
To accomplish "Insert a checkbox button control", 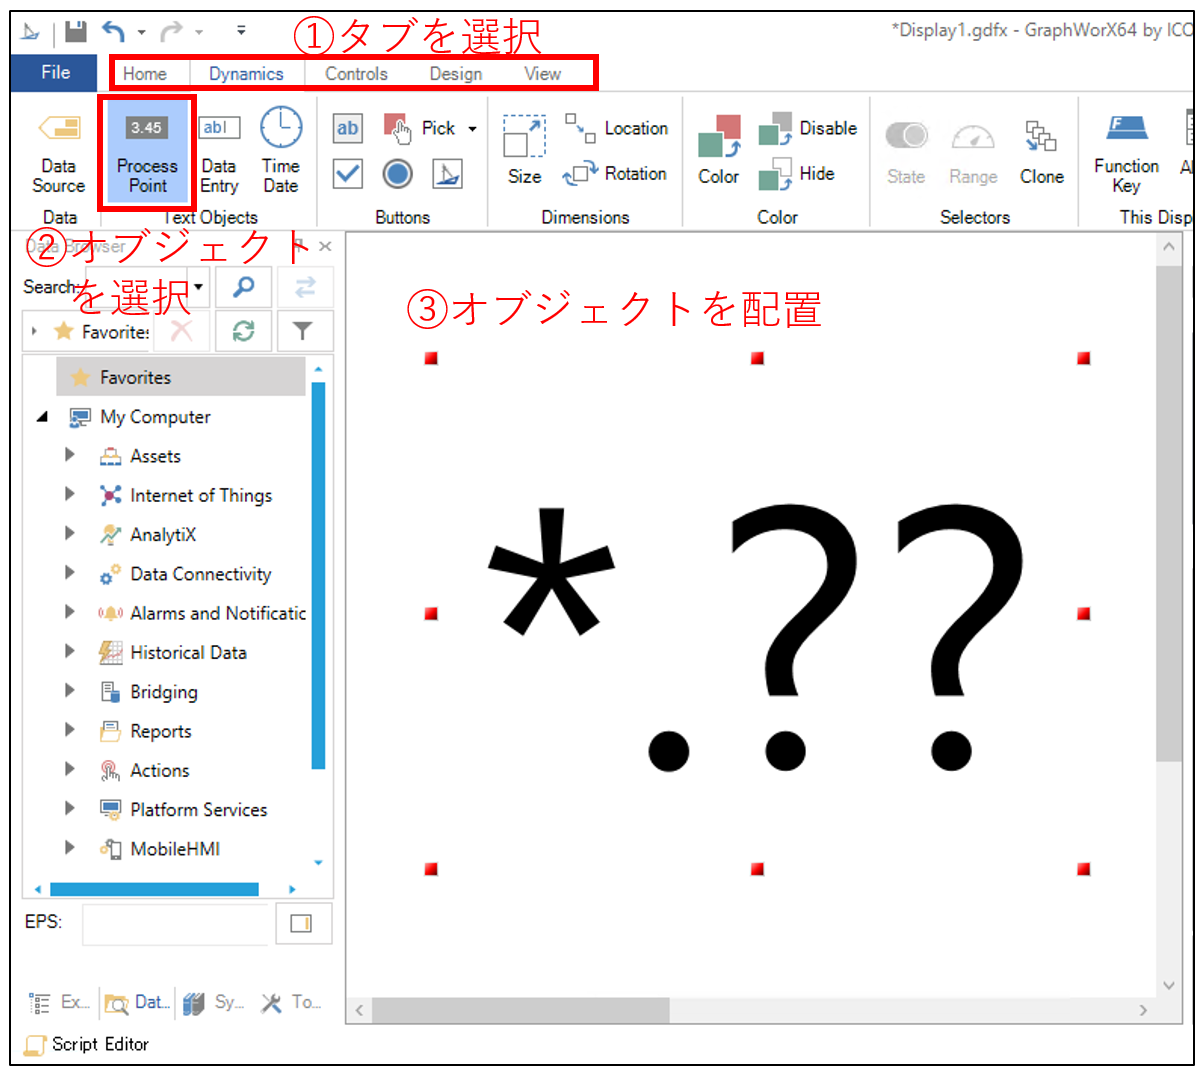I will click(347, 174).
